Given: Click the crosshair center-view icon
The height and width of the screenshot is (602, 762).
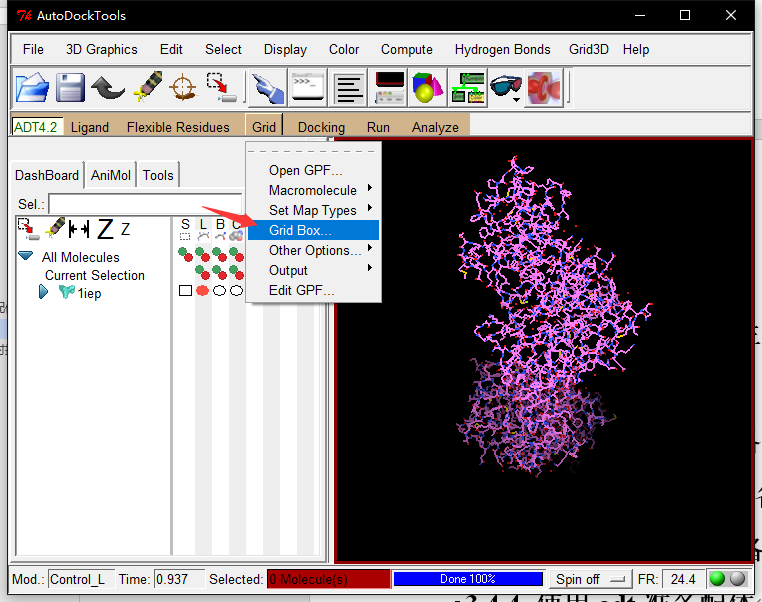Looking at the screenshot, I should pyautogui.click(x=183, y=88).
